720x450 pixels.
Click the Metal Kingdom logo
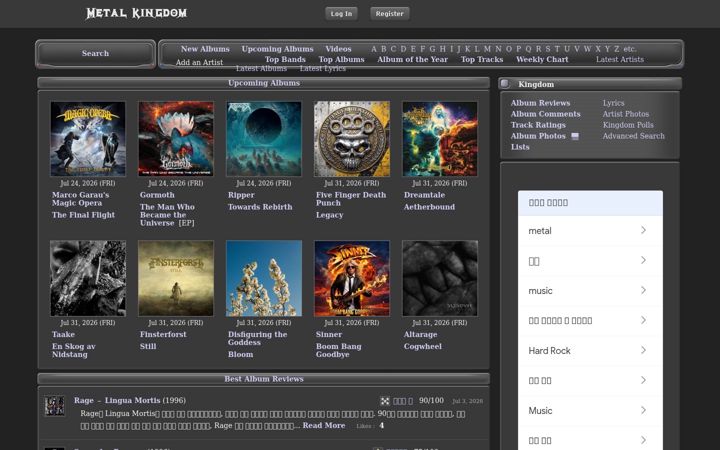click(x=136, y=13)
